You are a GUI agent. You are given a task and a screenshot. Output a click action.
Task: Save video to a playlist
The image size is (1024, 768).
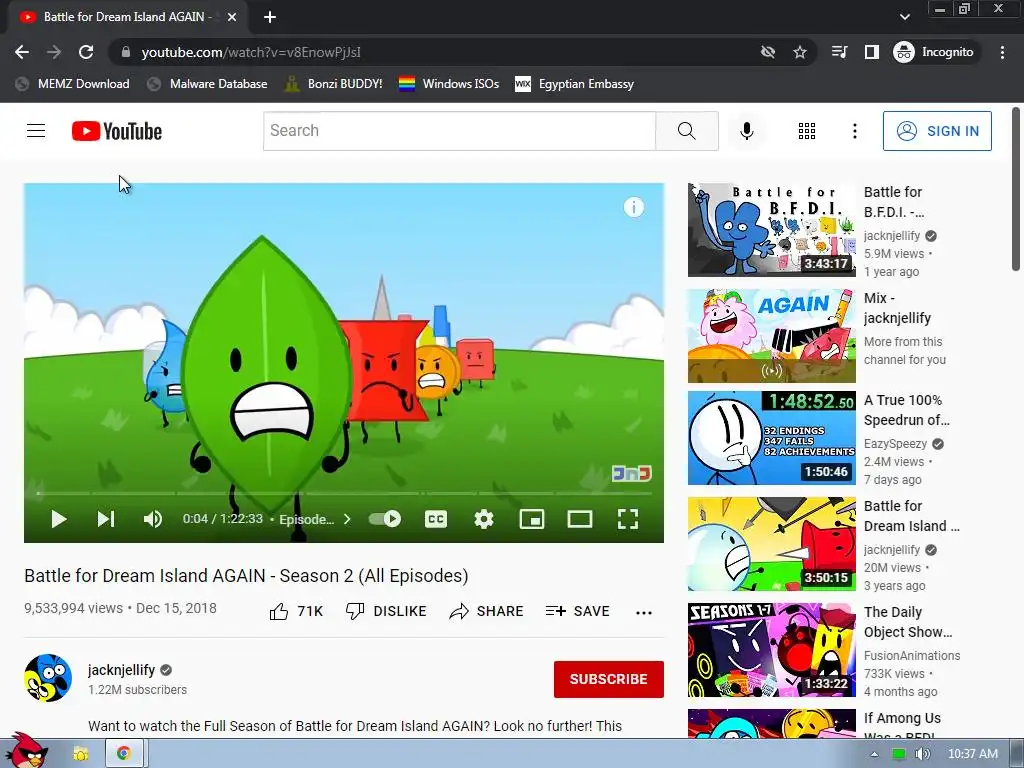[x=577, y=611]
